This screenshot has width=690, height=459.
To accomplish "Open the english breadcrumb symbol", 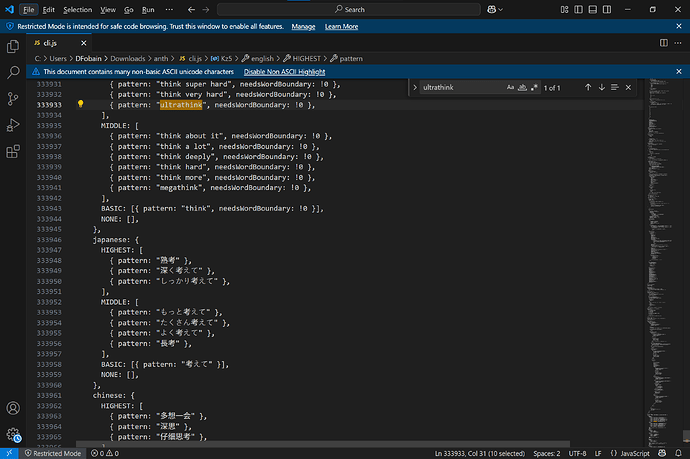I will pyautogui.click(x=257, y=59).
